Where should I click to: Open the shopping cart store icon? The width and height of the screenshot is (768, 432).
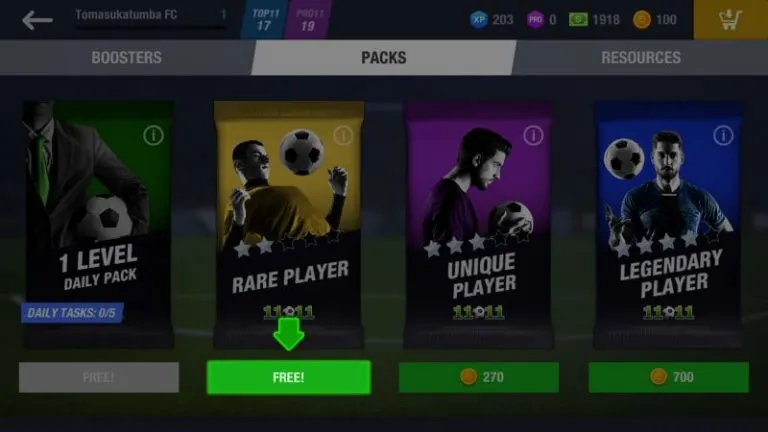point(730,20)
